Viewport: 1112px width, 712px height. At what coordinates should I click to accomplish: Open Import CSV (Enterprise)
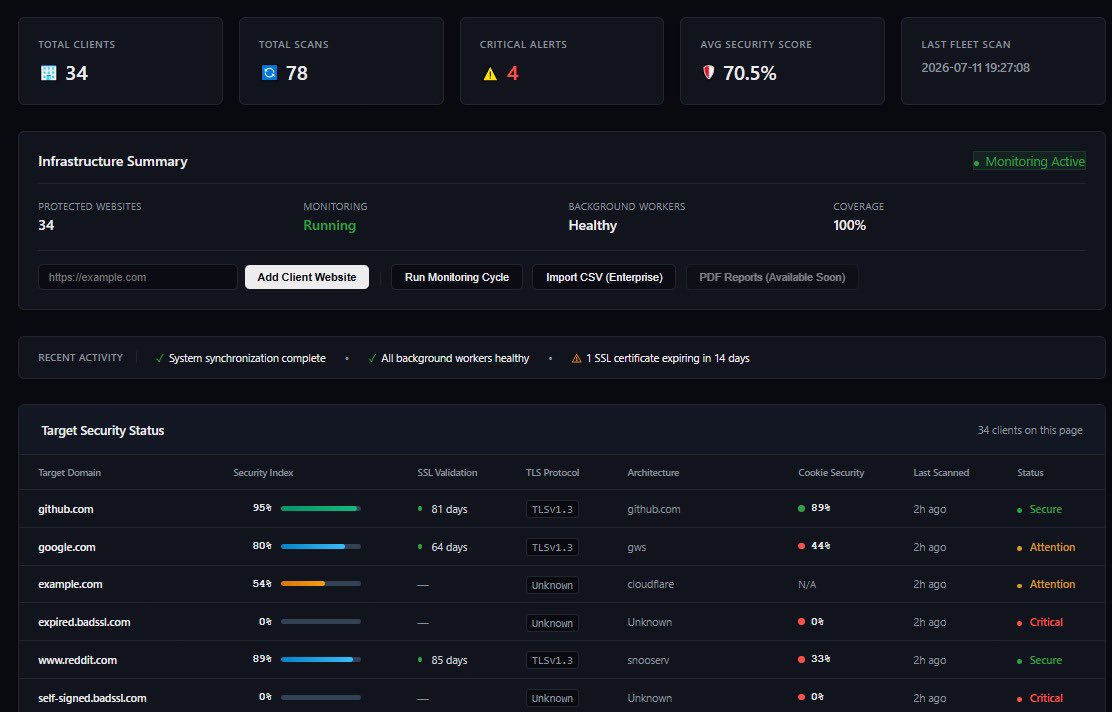point(604,277)
